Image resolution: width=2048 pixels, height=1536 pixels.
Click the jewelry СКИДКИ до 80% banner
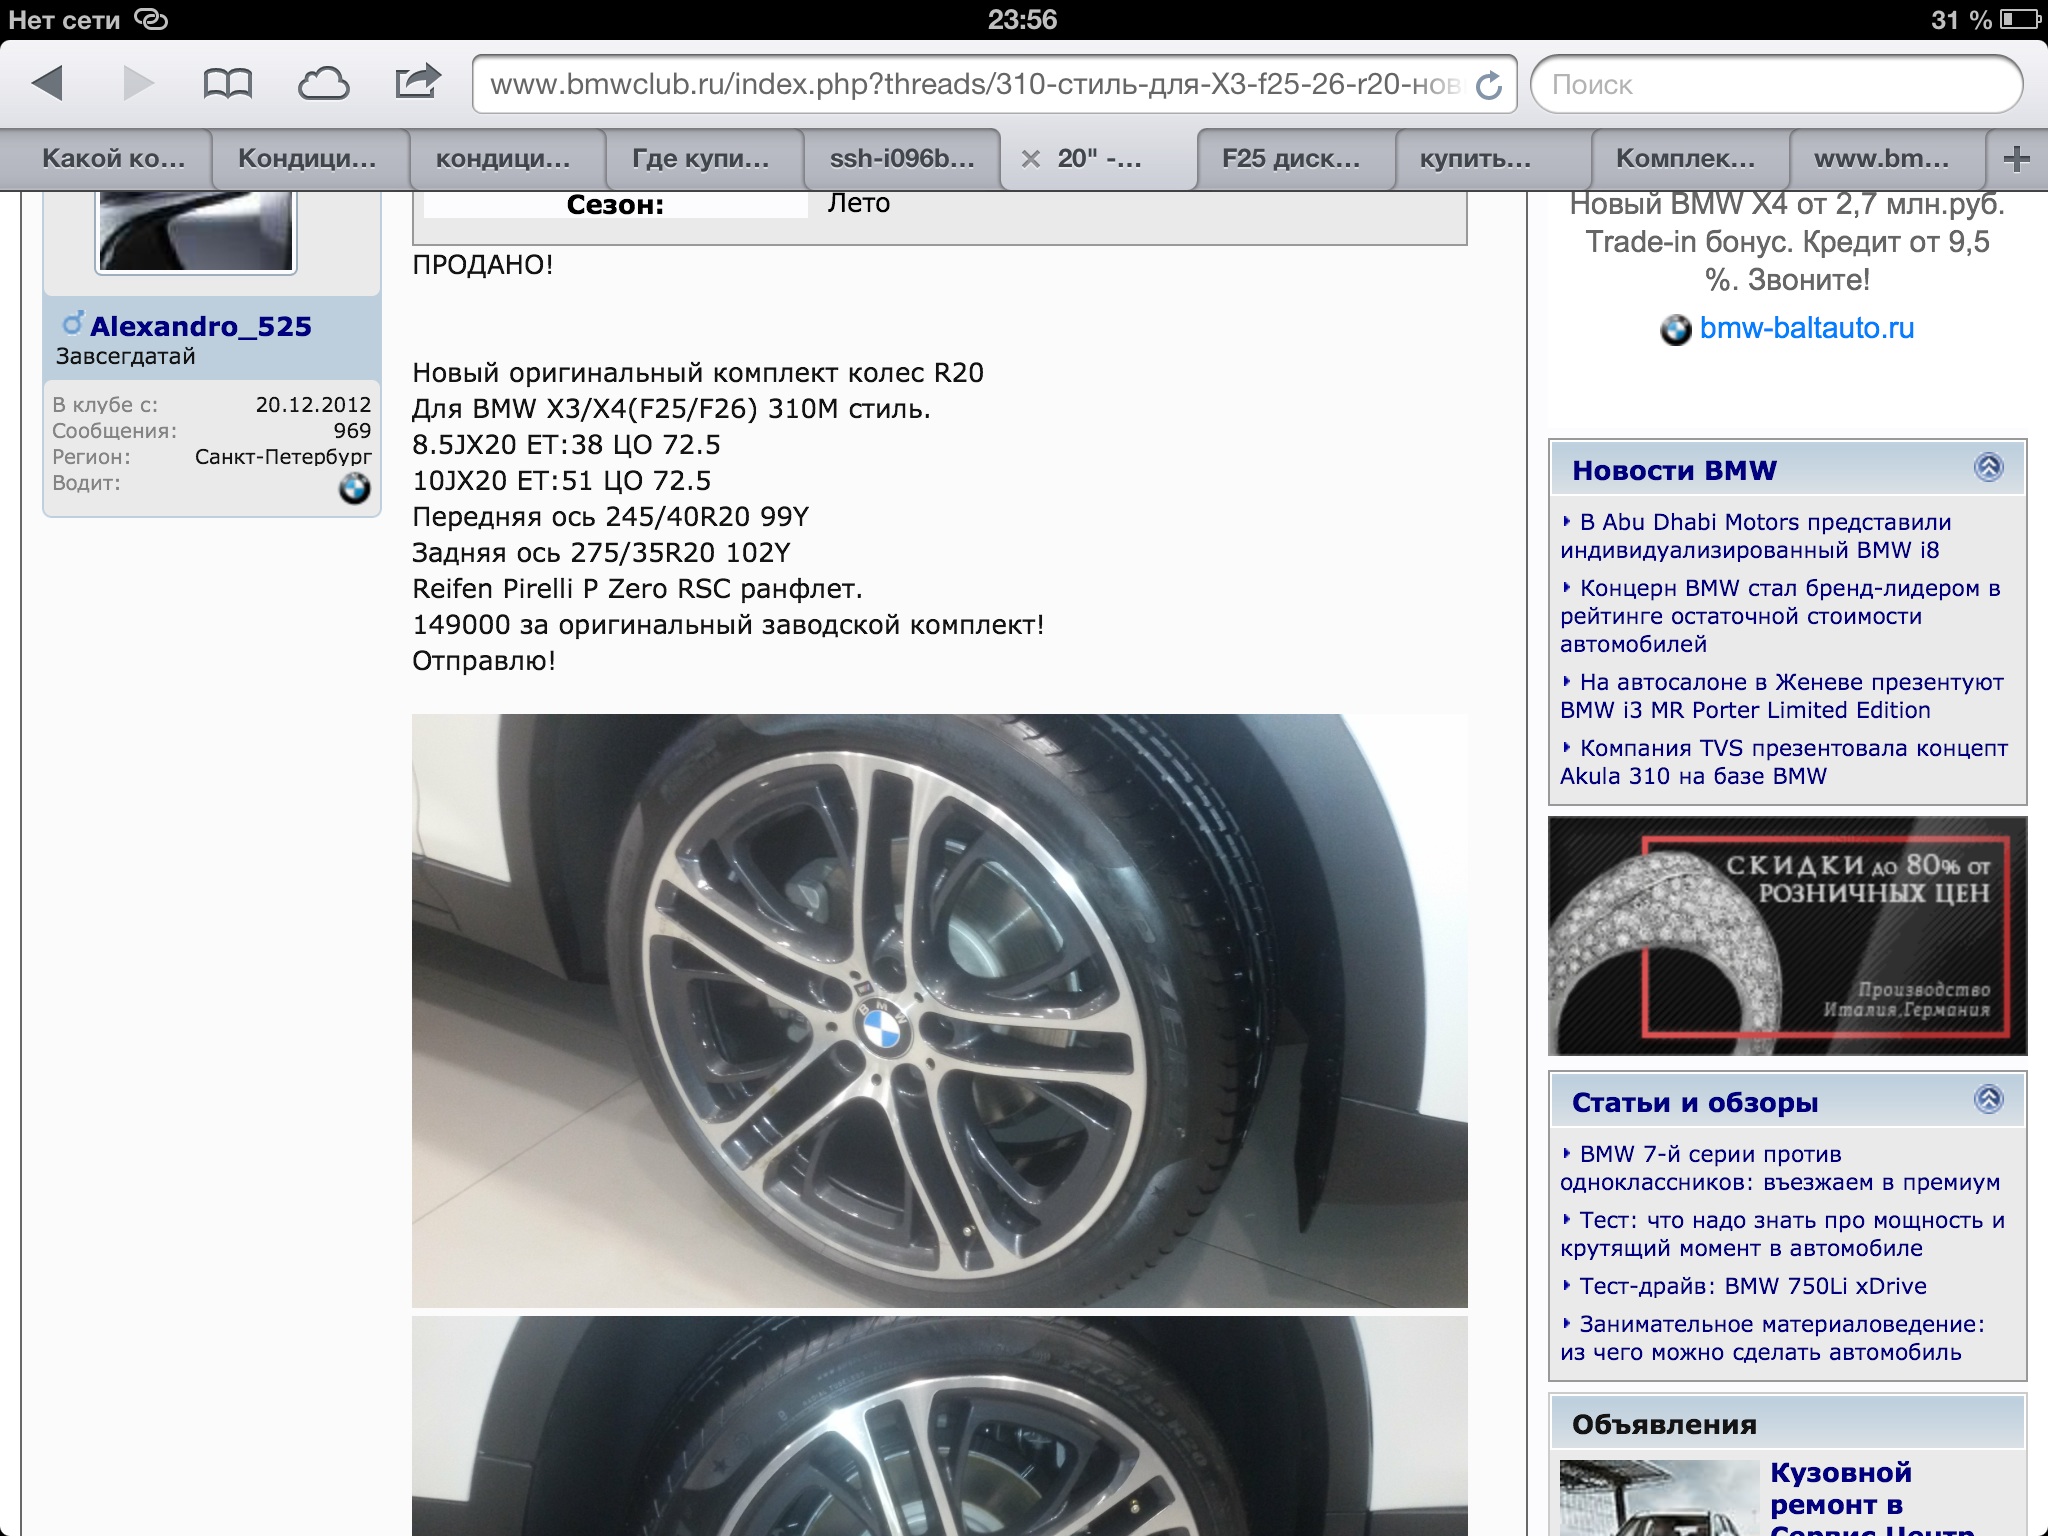coord(1788,936)
